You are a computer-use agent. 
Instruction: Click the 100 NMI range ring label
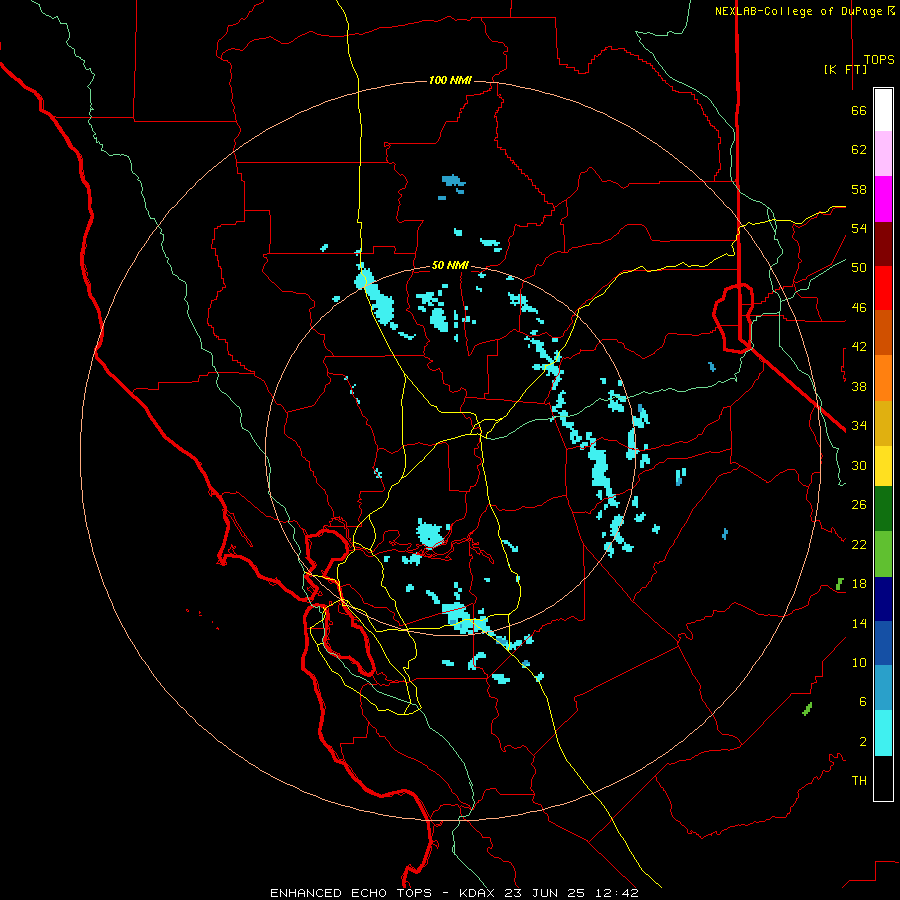pyautogui.click(x=450, y=80)
